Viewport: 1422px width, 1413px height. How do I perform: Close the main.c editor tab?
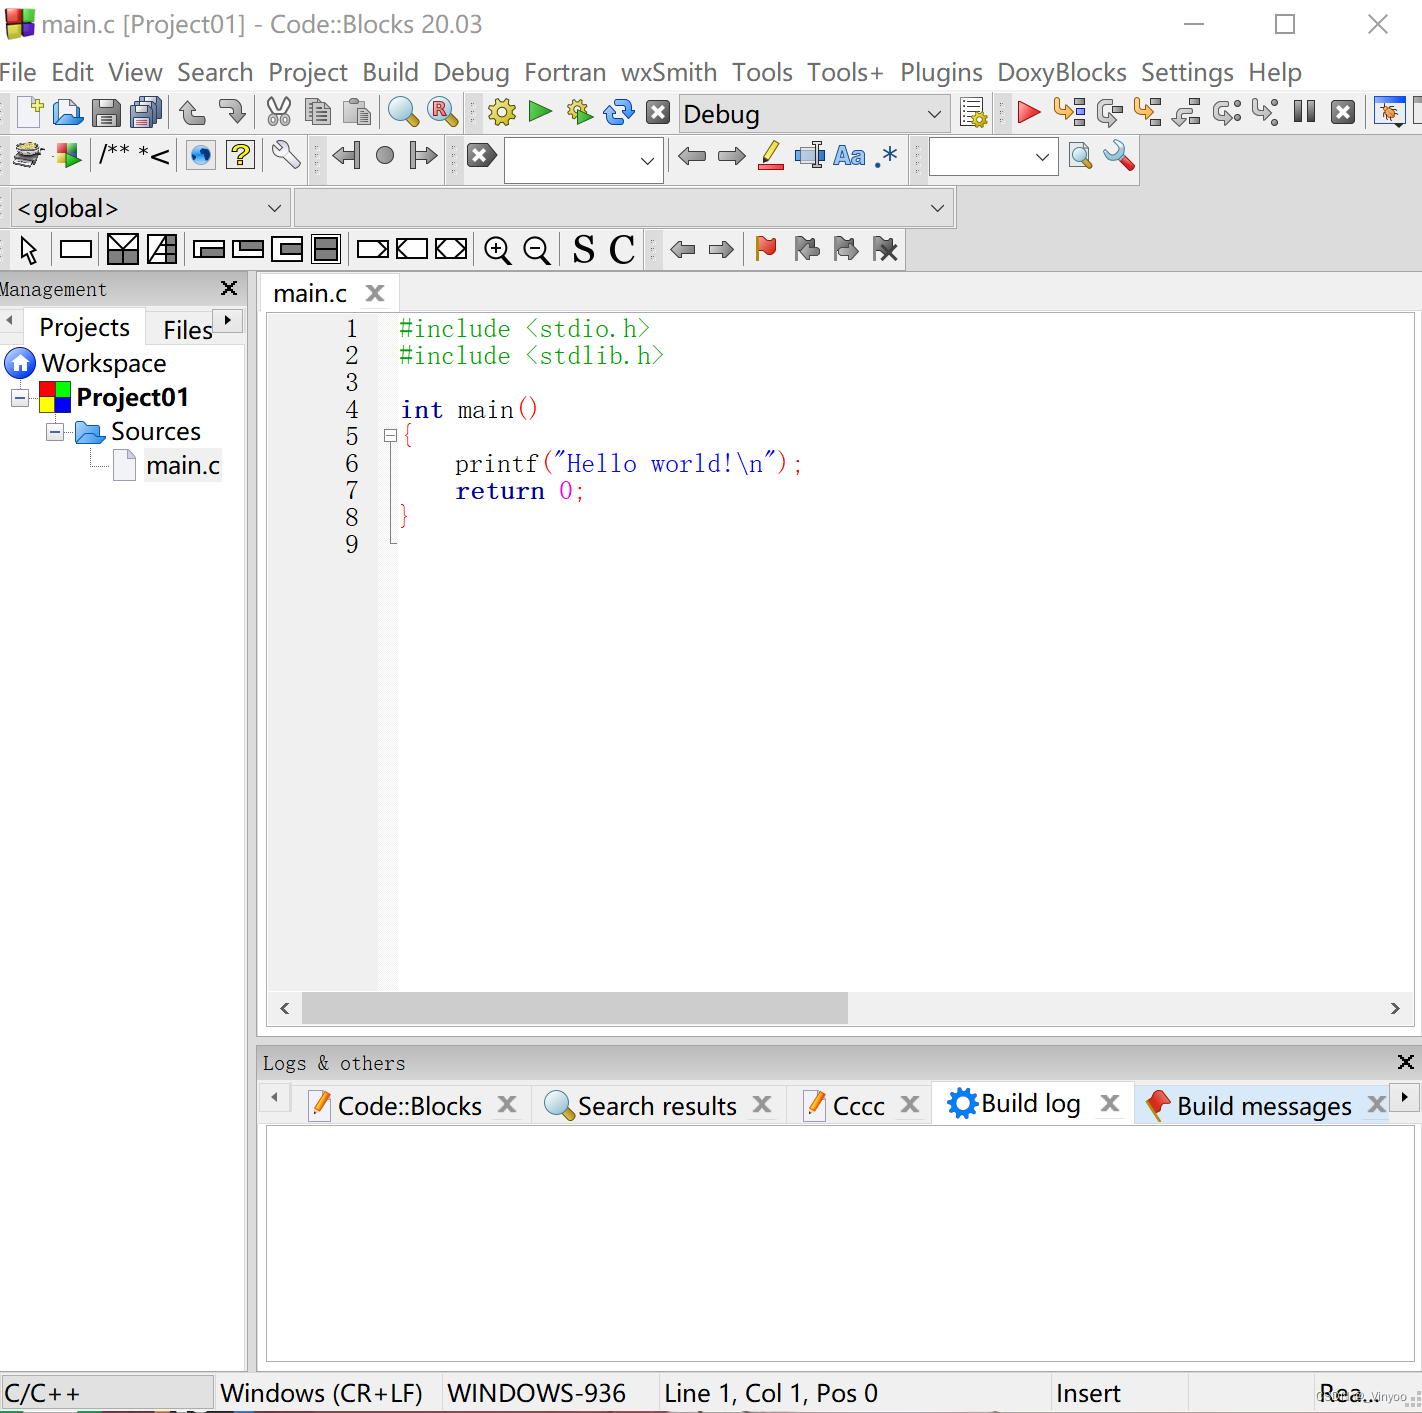[375, 293]
